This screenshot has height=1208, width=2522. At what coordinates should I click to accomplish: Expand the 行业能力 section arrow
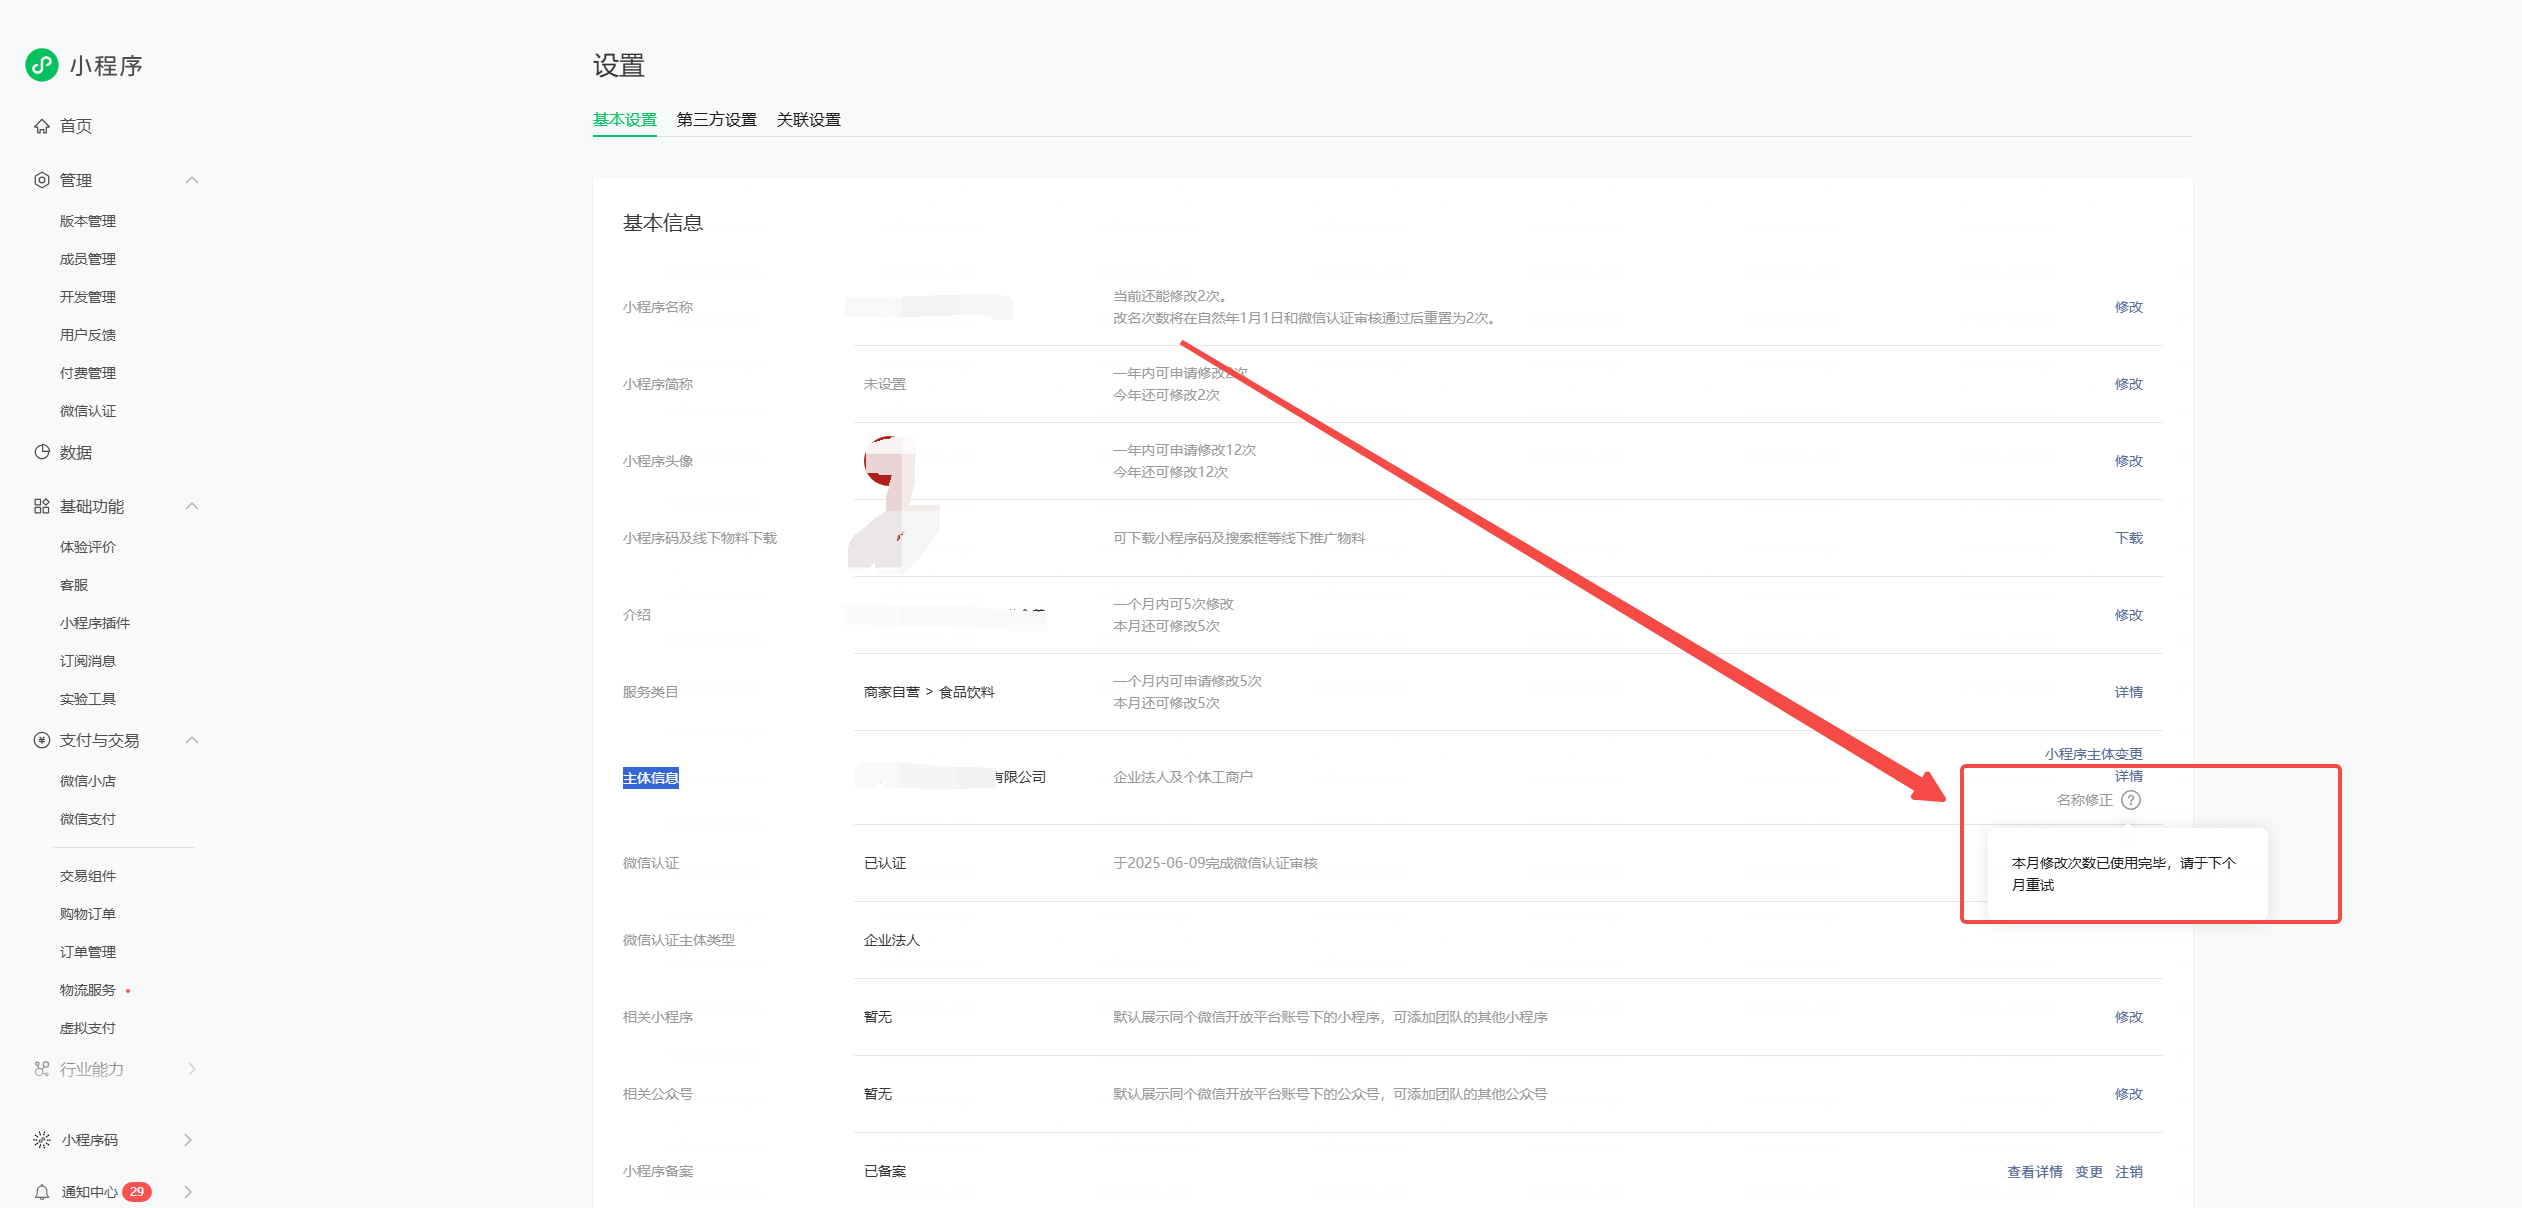tap(192, 1069)
